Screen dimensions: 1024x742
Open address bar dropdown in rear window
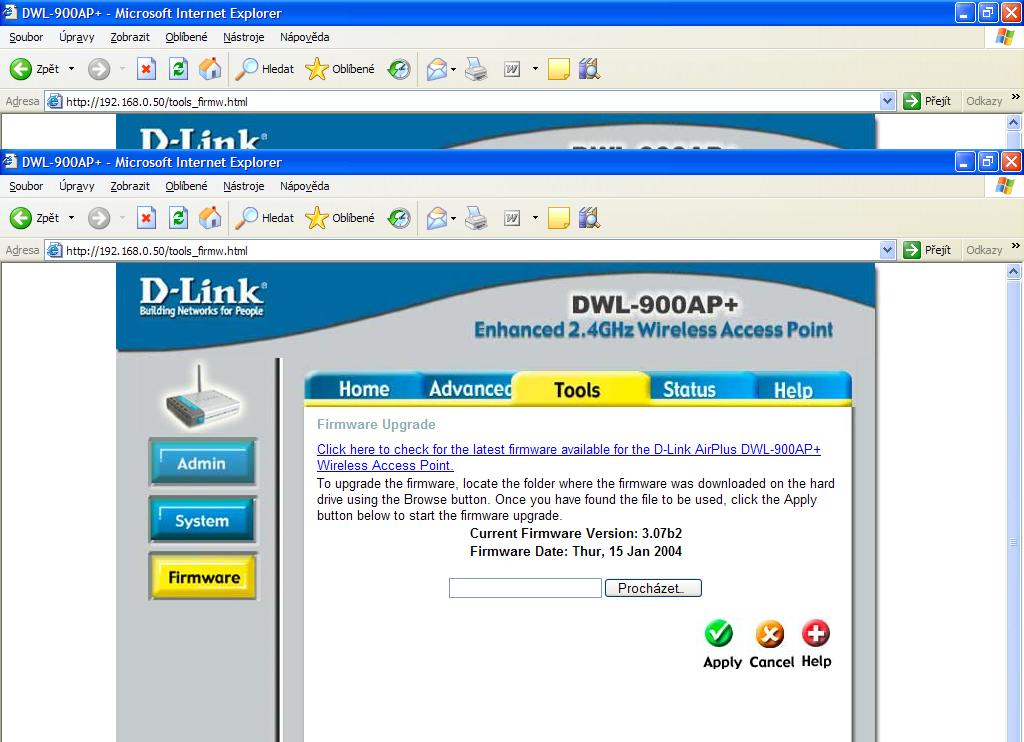tap(887, 101)
